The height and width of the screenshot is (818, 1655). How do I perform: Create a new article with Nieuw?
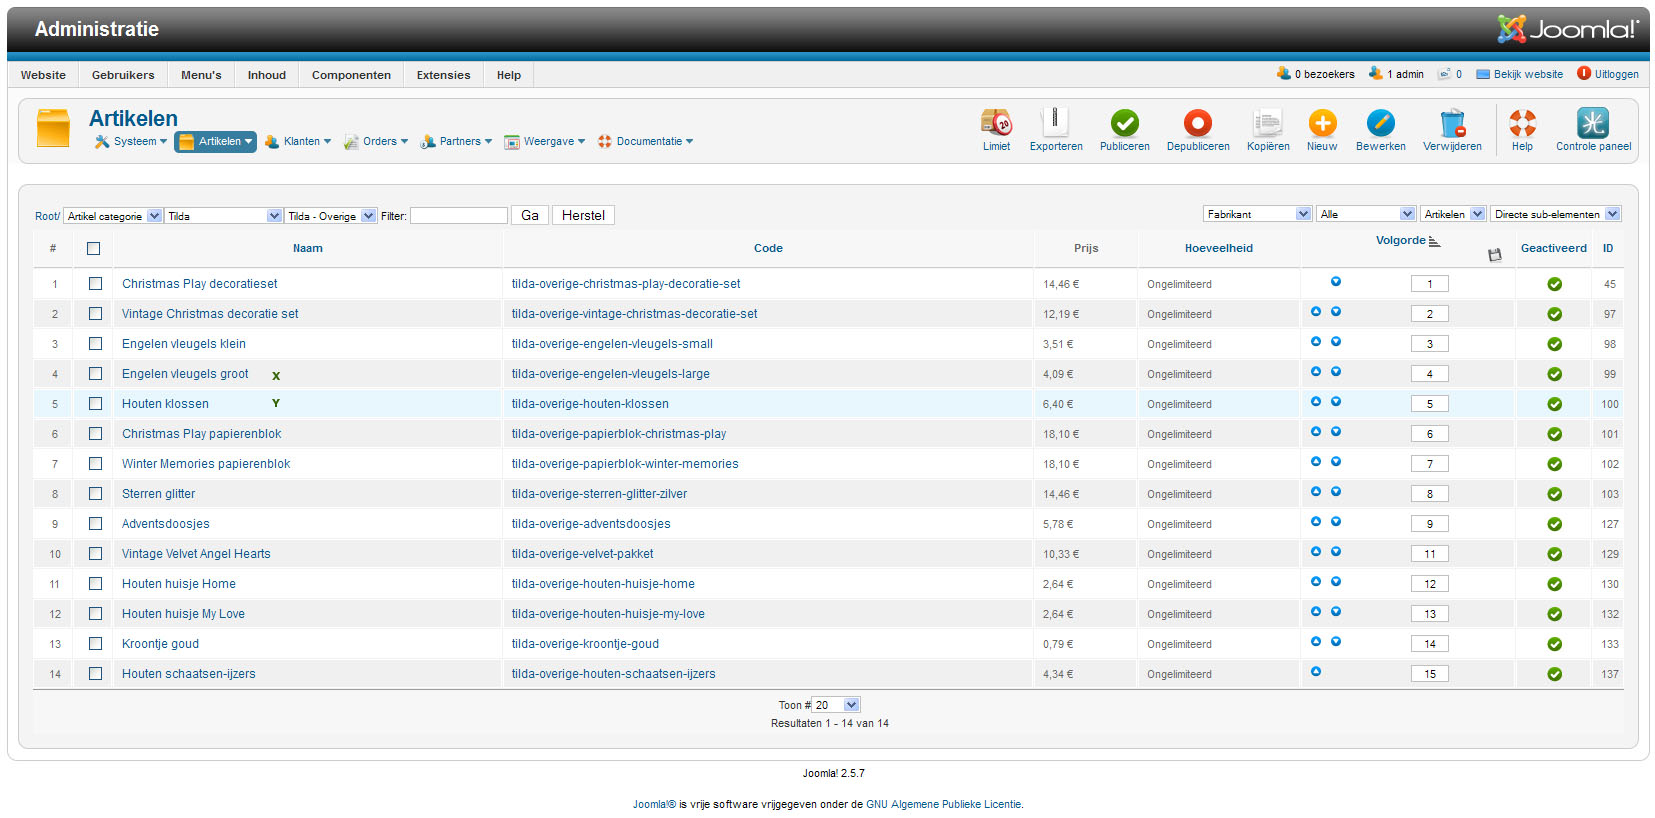click(1321, 123)
